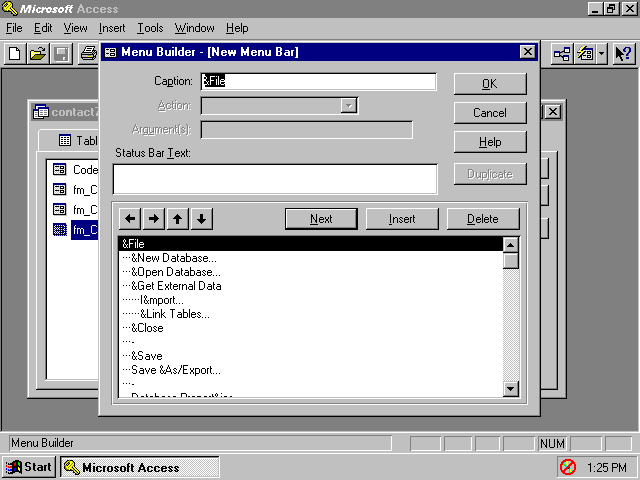The image size is (640, 480).
Task: Select the &Close entry
Action: coord(311,328)
